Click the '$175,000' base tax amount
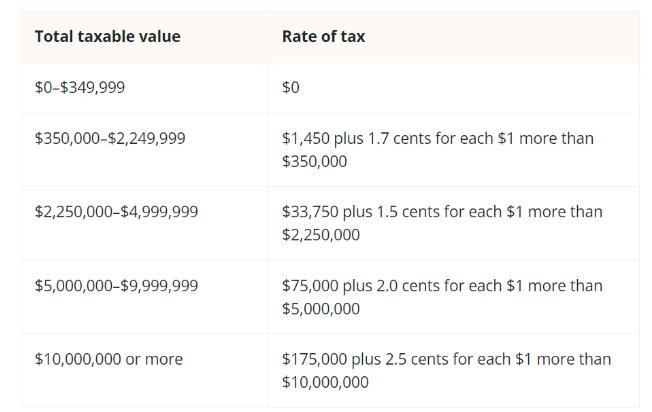Image resolution: width=652 pixels, height=412 pixels. pyautogui.click(x=315, y=359)
